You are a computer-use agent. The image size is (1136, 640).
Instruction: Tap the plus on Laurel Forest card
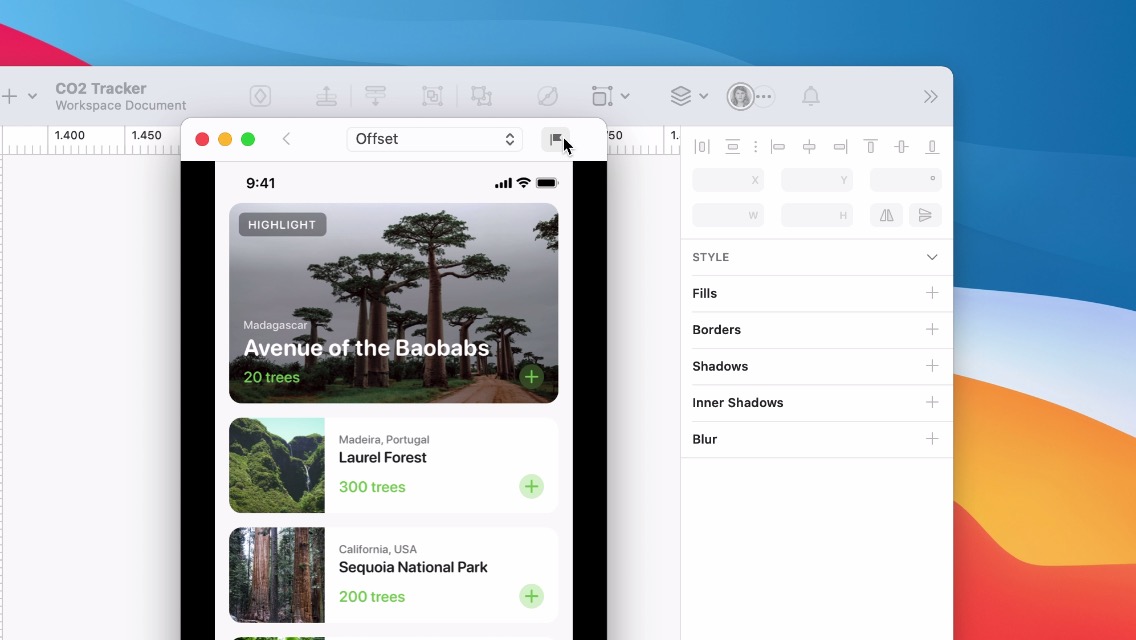click(x=531, y=487)
